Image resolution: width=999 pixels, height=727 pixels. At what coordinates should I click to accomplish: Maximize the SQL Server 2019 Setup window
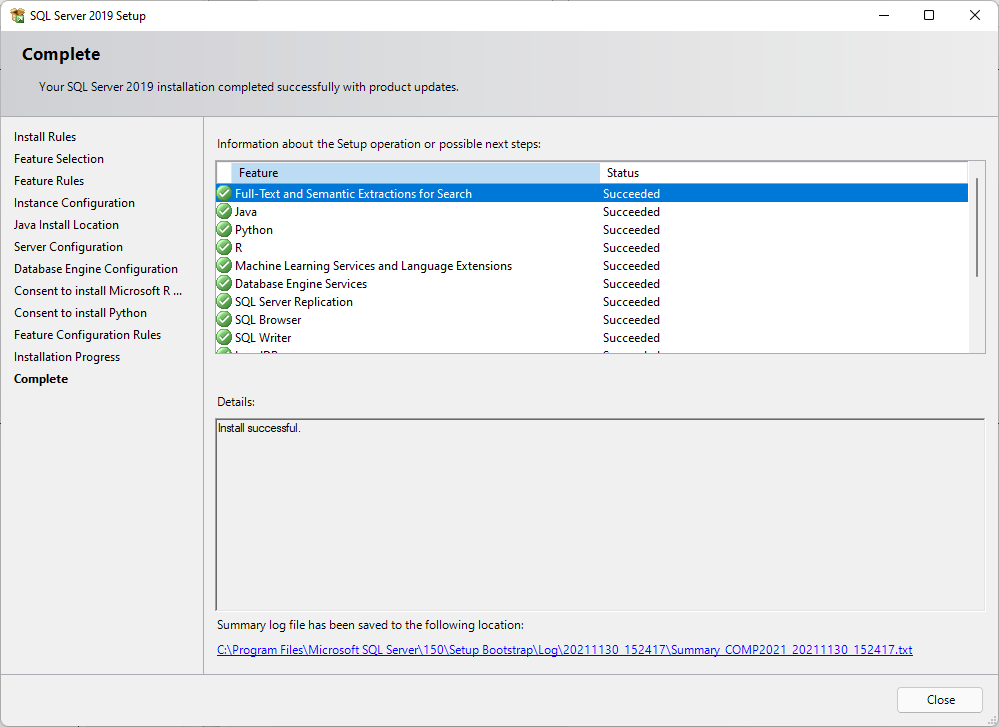click(929, 15)
